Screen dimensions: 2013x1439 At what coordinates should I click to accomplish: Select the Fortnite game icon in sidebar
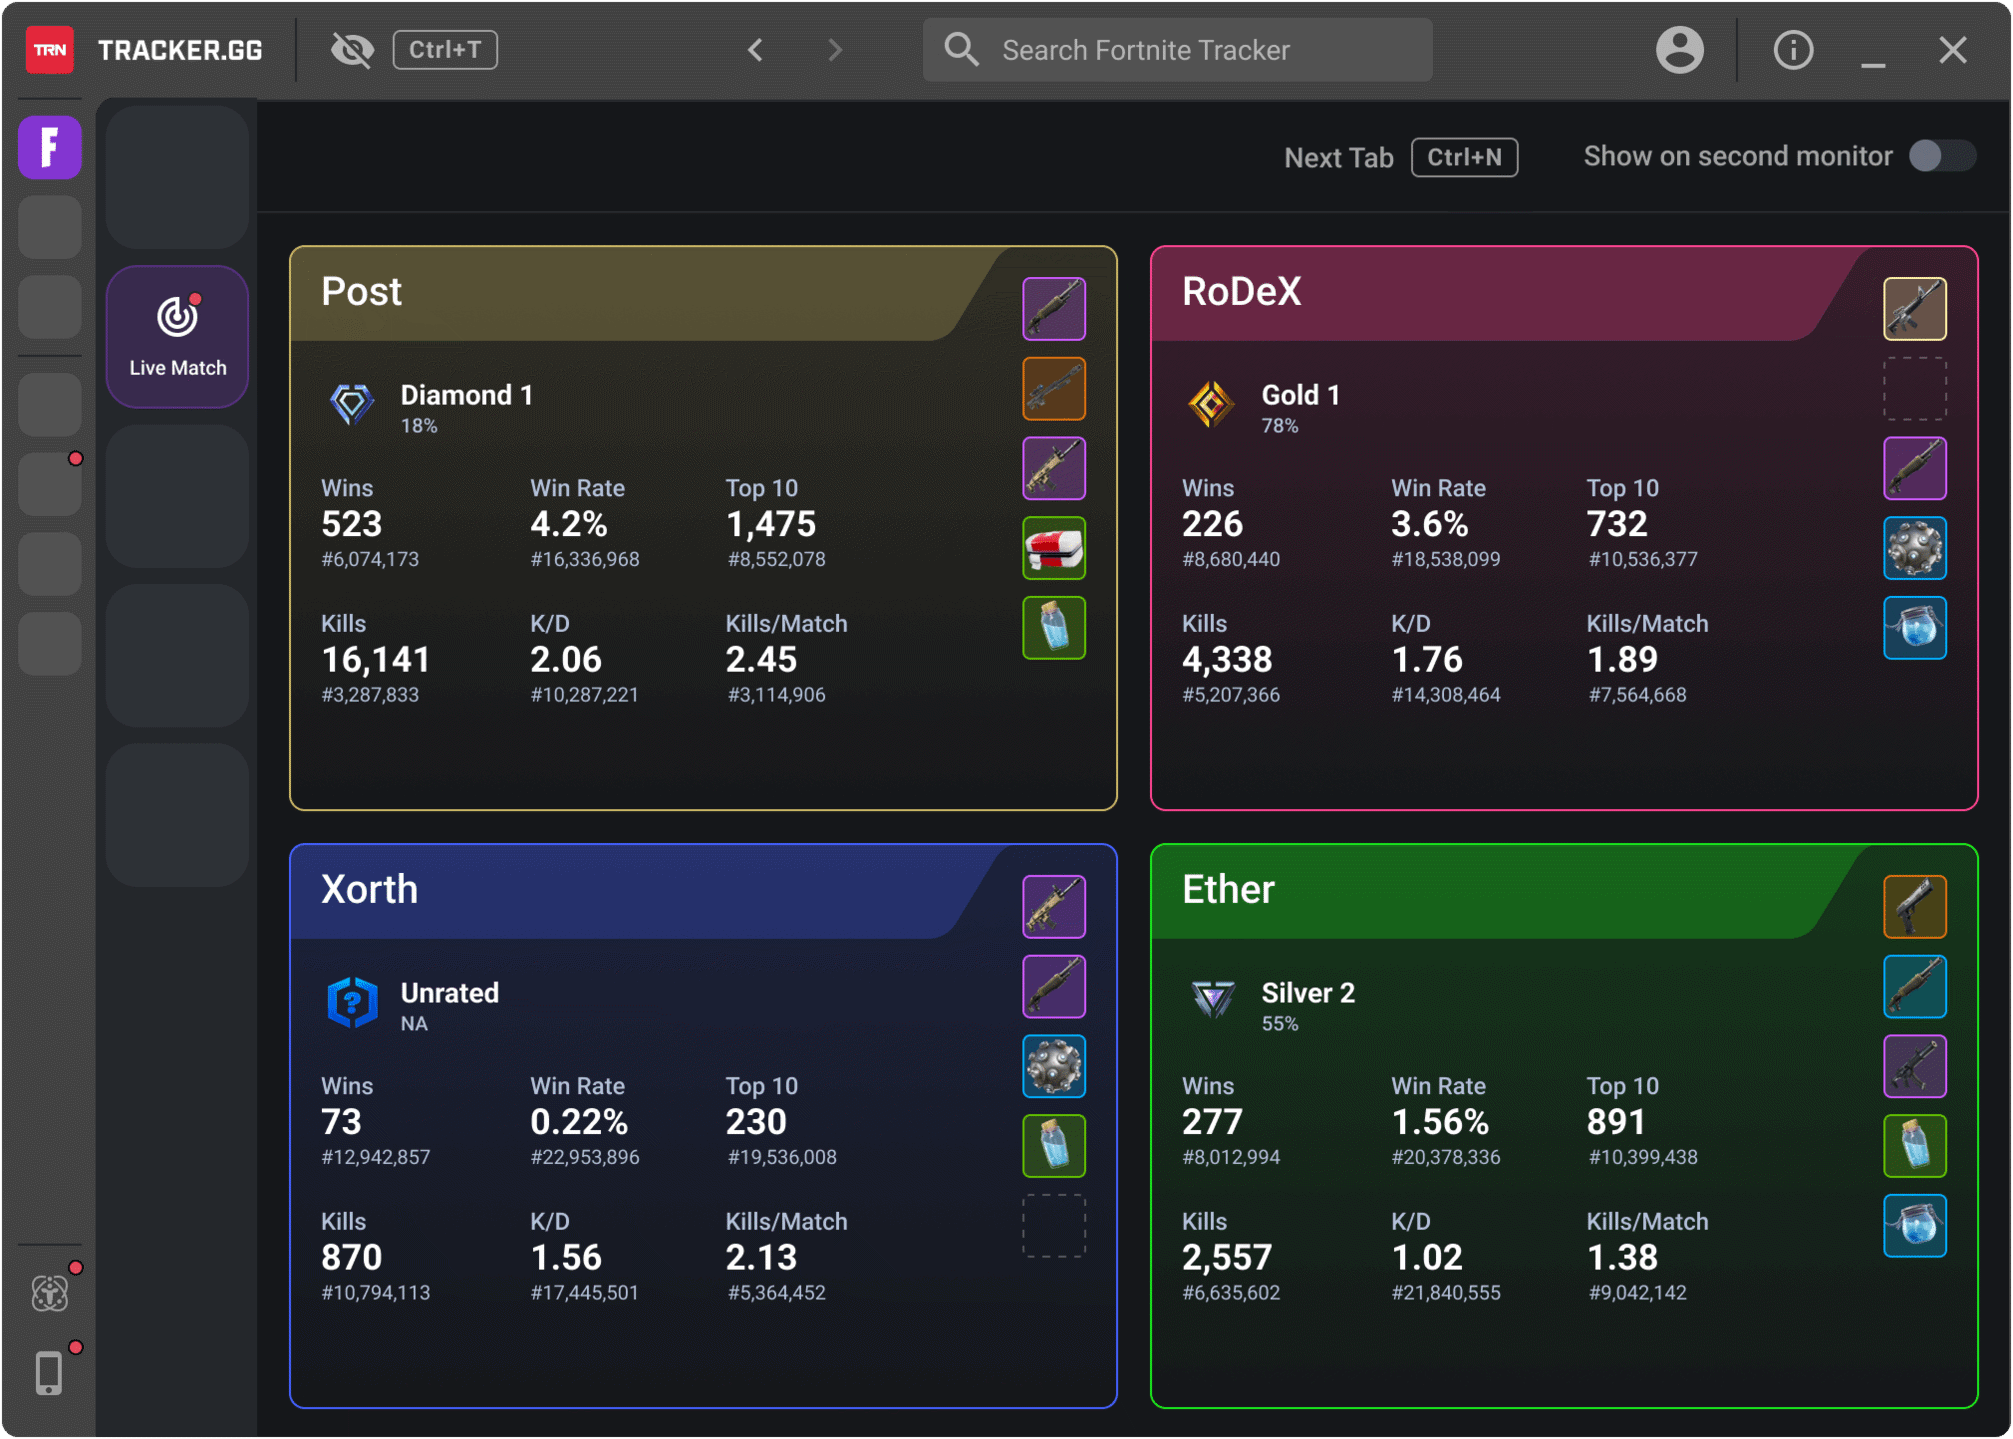[x=50, y=147]
